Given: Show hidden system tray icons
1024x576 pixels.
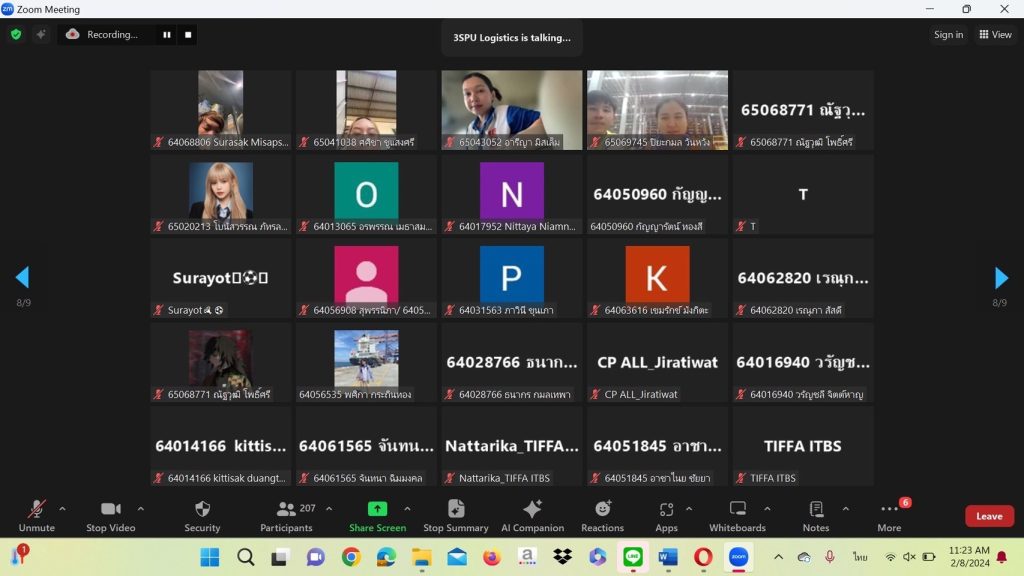Looking at the screenshot, I should tap(778, 557).
